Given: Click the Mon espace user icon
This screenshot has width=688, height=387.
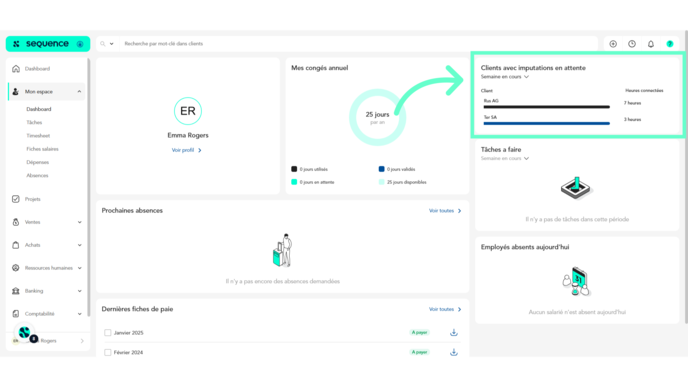Looking at the screenshot, I should tap(16, 92).
